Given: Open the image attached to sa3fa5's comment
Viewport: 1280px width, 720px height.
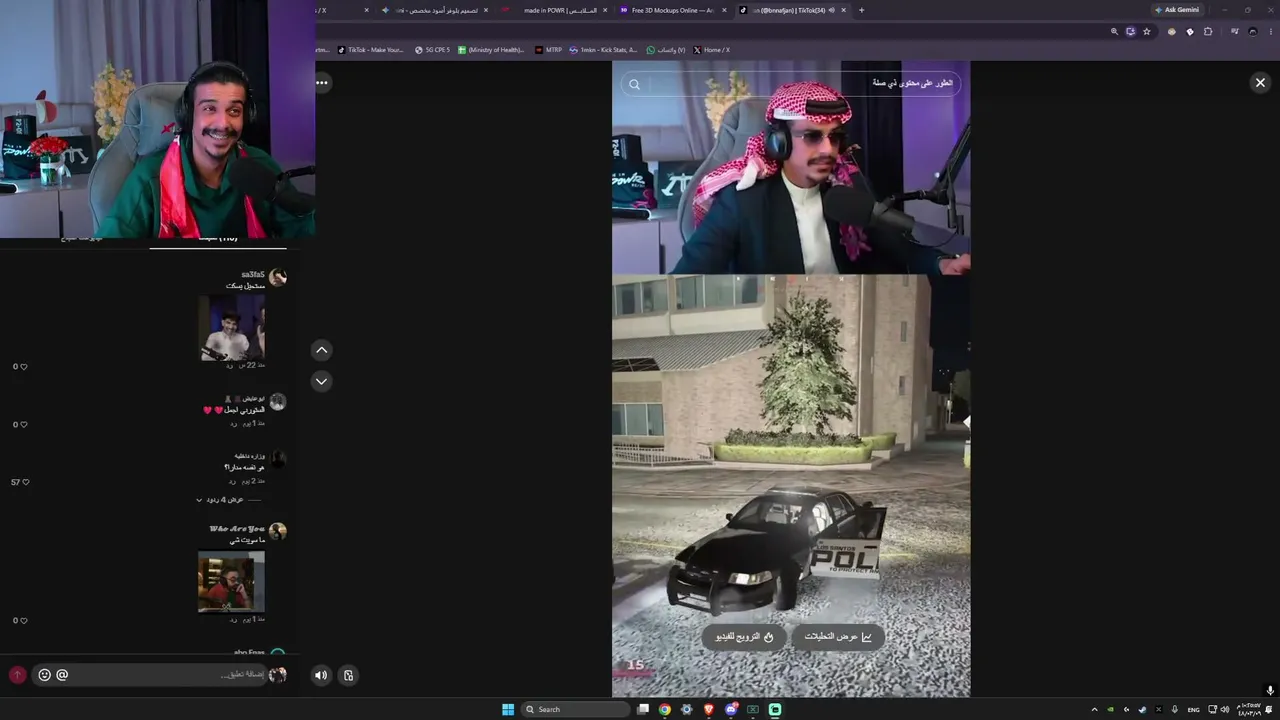Looking at the screenshot, I should click(231, 327).
